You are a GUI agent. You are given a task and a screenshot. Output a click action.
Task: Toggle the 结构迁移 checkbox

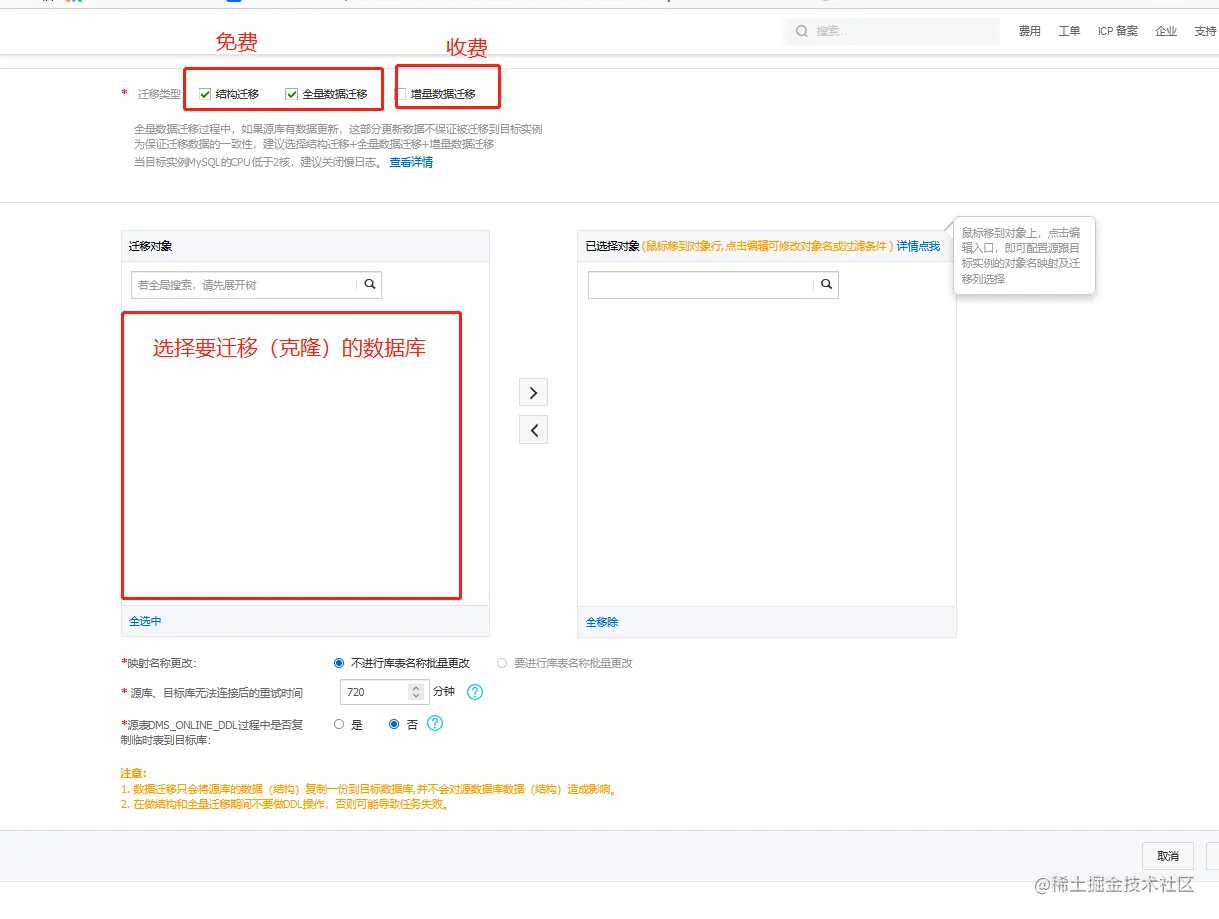click(205, 94)
